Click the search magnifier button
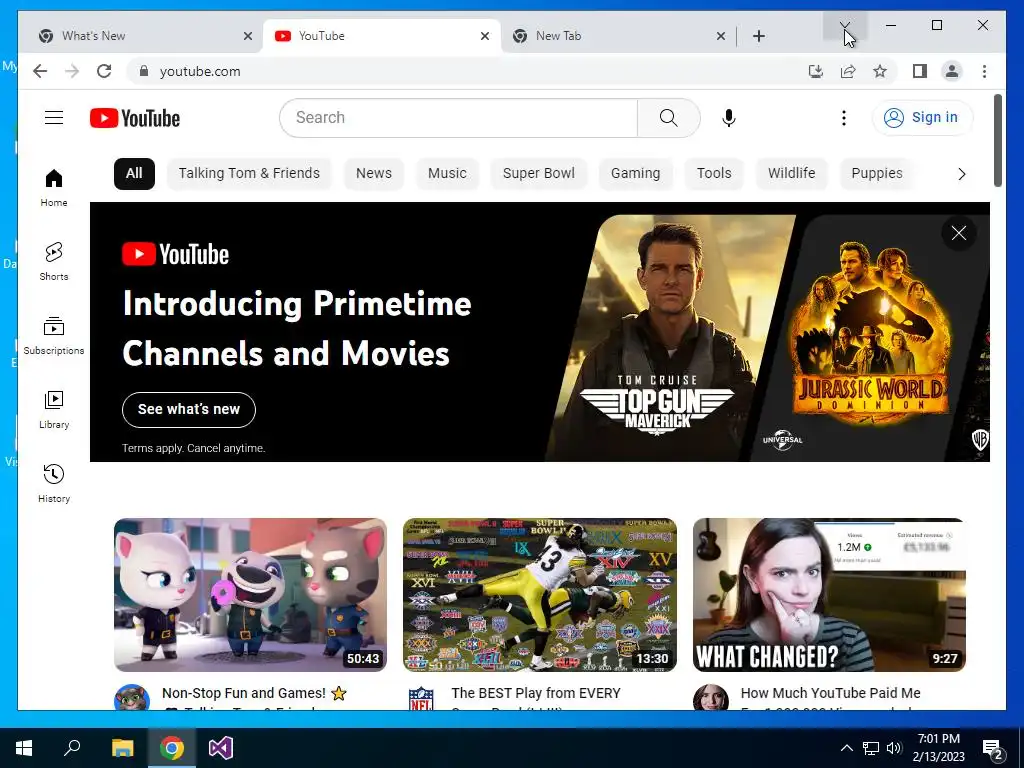This screenshot has width=1024, height=768. pyautogui.click(x=669, y=118)
